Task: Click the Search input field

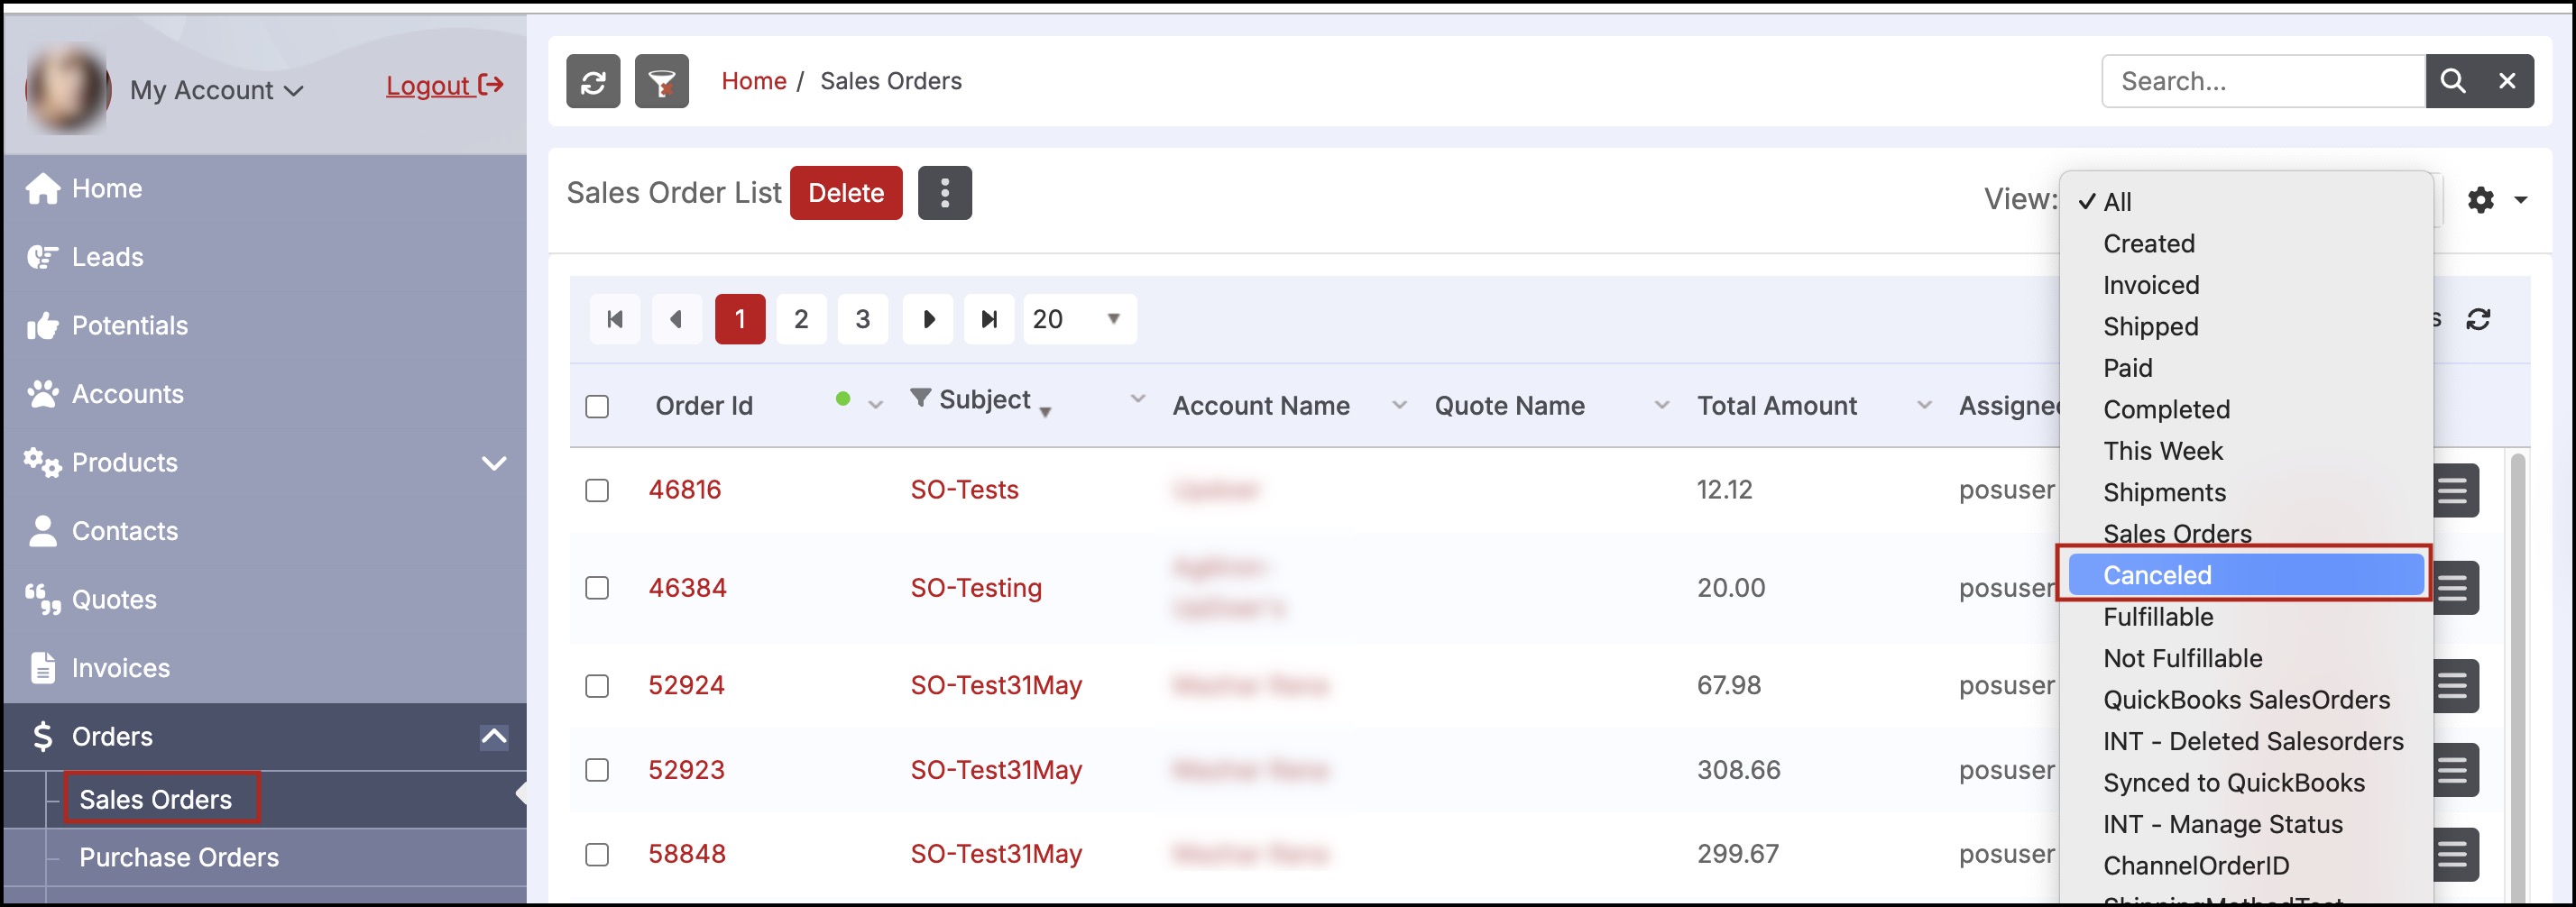Action: [x=2263, y=81]
